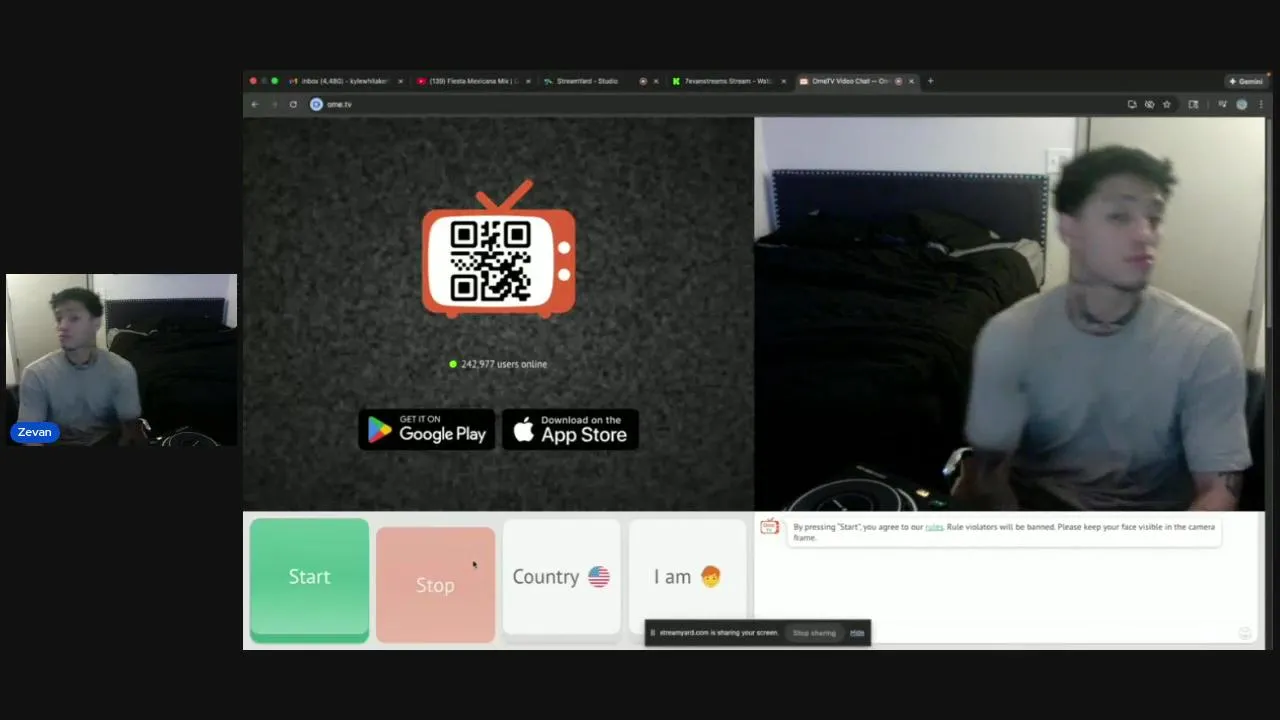Viewport: 1280px width, 720px height.
Task: Close the StreamYard Studio tab
Action: pyautogui.click(x=656, y=81)
